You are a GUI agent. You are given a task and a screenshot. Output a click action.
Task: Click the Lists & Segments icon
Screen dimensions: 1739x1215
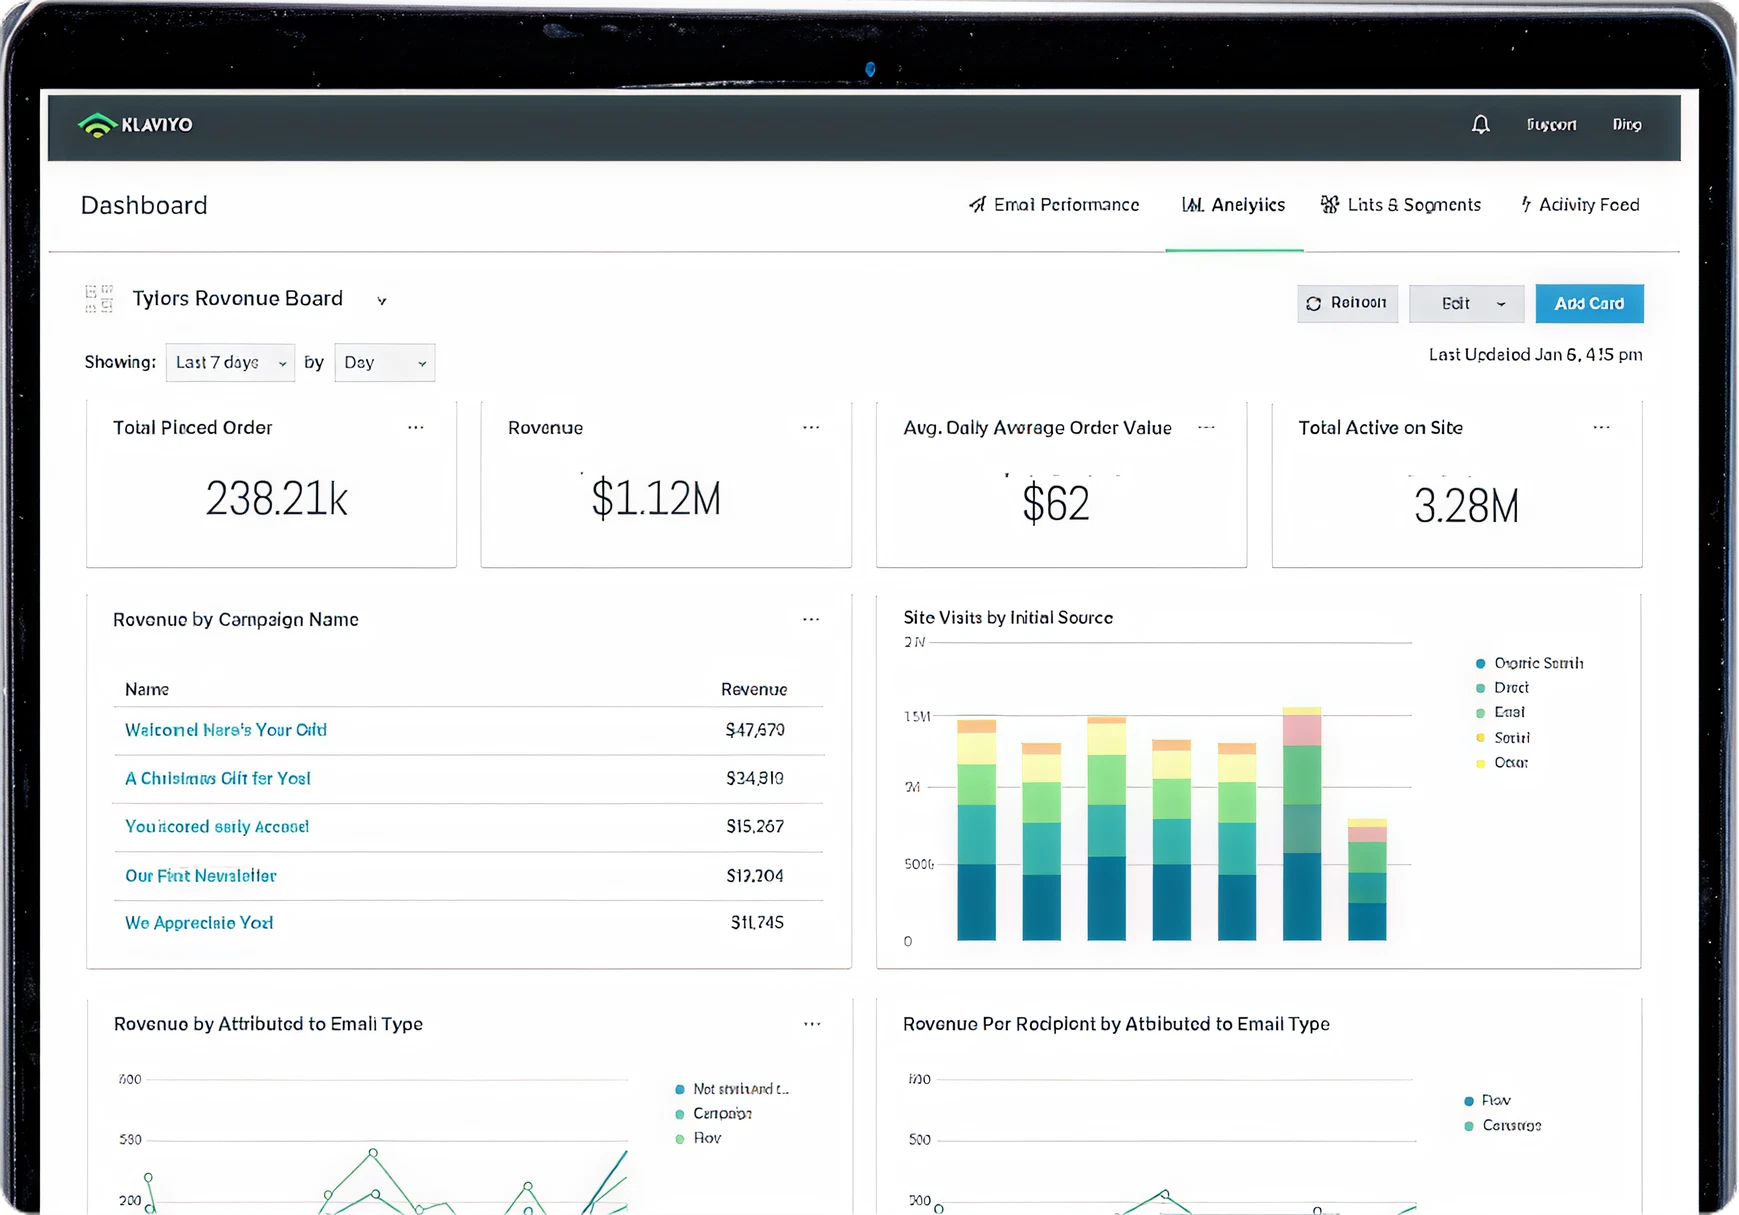1330,204
